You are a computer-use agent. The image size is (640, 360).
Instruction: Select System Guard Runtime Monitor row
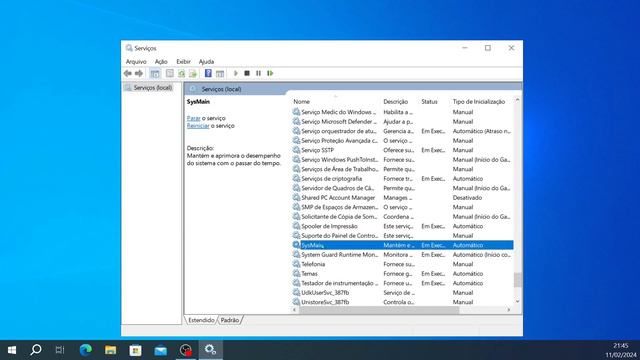click(402, 255)
